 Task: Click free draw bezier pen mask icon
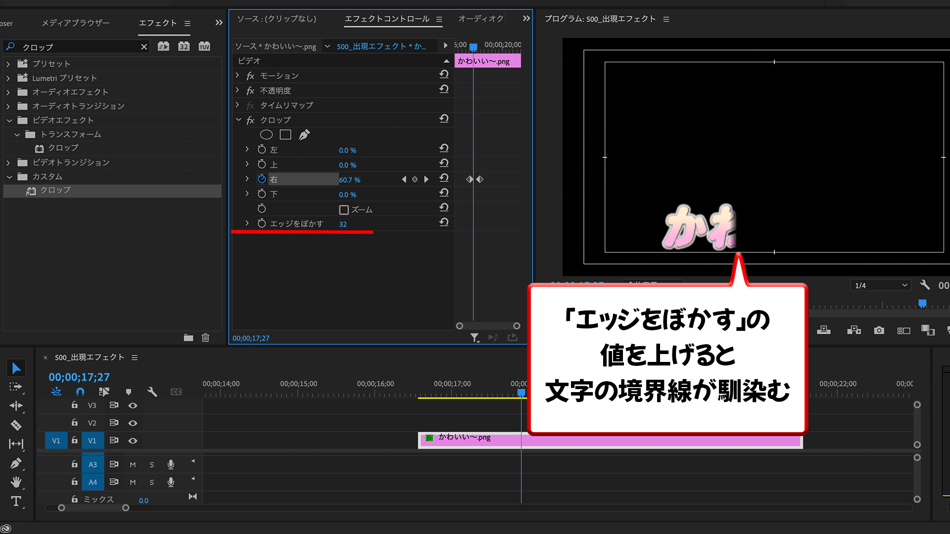[304, 135]
